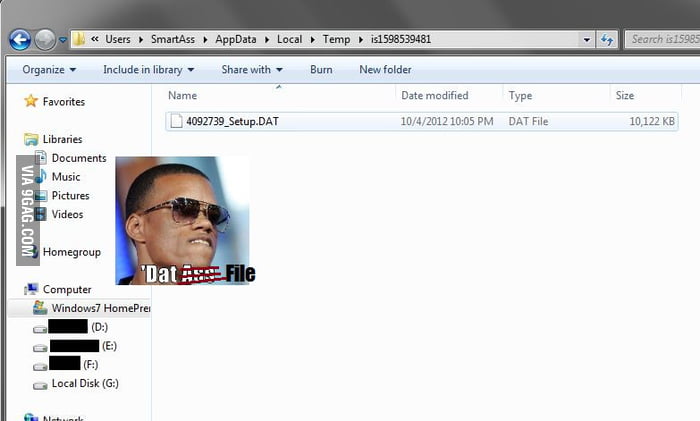This screenshot has width=700, height=421.
Task: Open Include in library menu
Action: pyautogui.click(x=148, y=70)
